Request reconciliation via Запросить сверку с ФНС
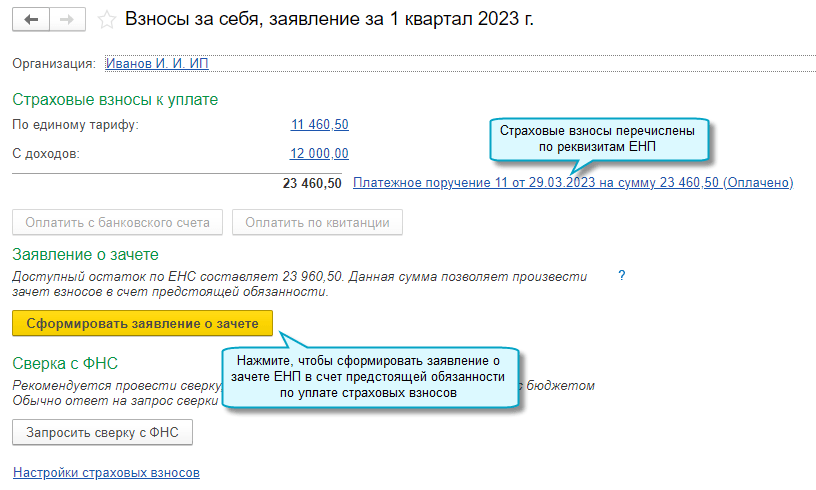 tap(102, 432)
